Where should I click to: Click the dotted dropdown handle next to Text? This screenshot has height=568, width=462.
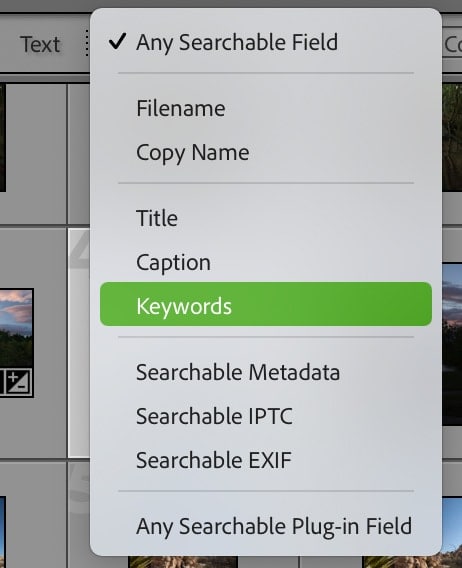pos(87,43)
